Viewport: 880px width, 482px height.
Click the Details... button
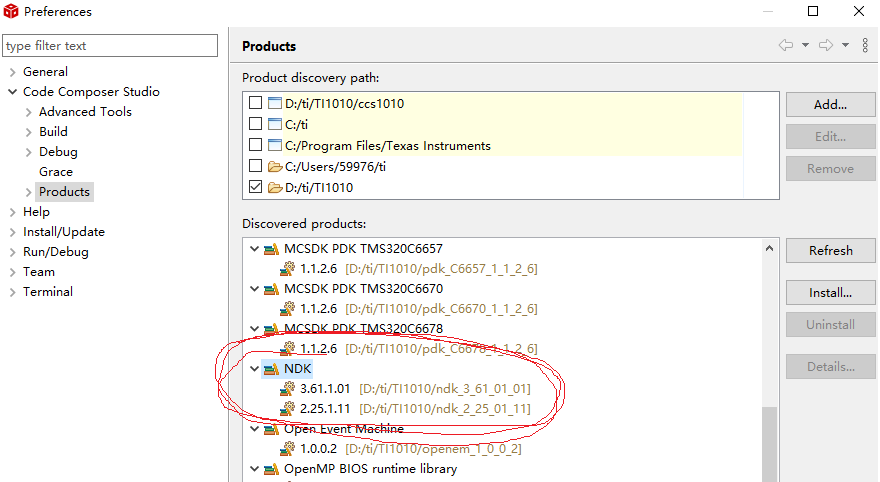(831, 366)
